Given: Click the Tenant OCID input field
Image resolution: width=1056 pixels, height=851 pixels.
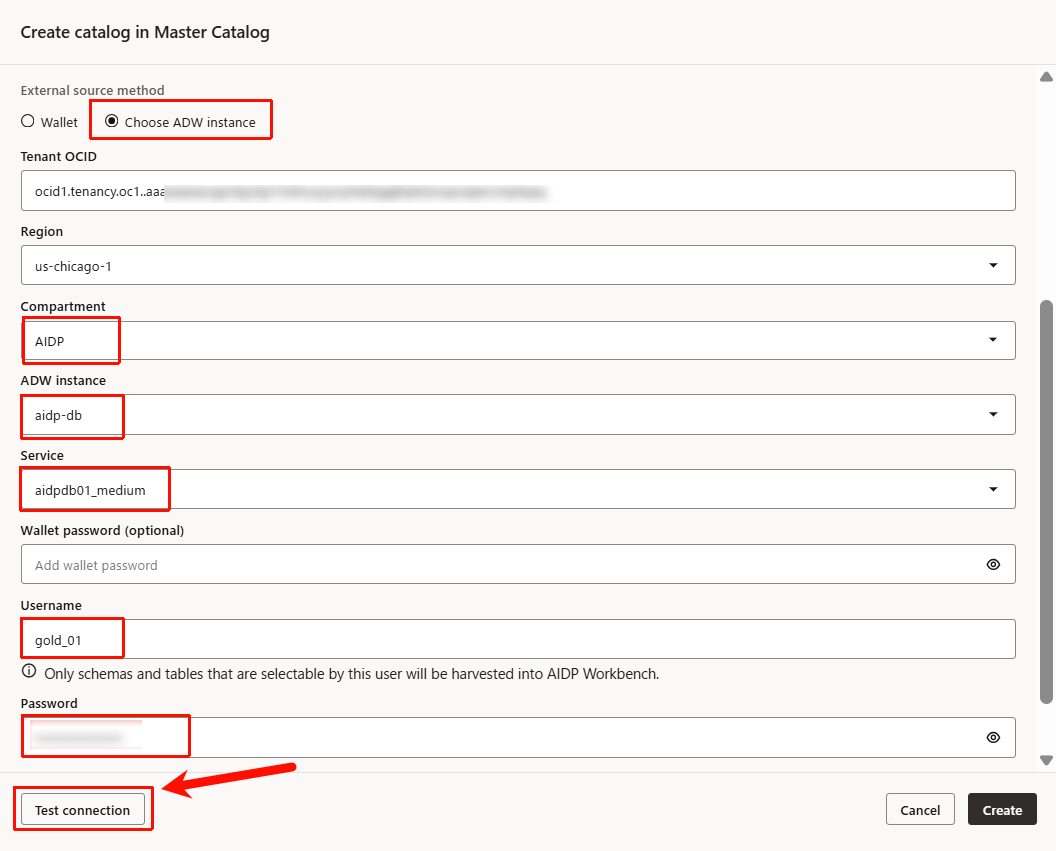Looking at the screenshot, I should [518, 191].
